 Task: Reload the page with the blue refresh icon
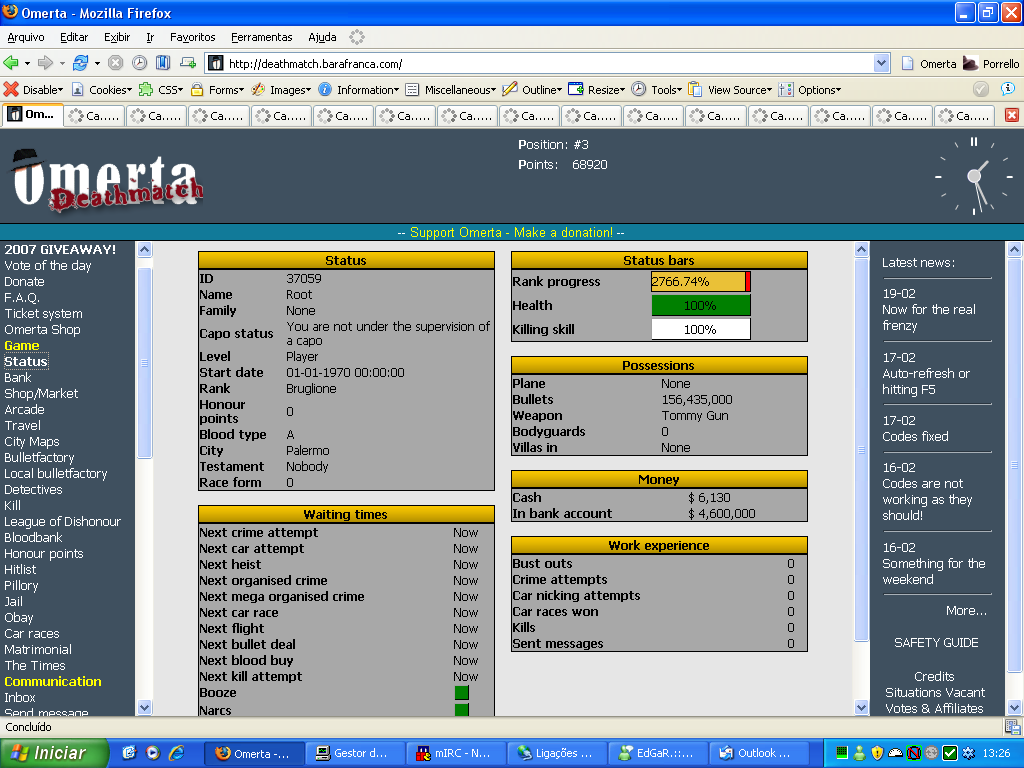[x=80, y=63]
